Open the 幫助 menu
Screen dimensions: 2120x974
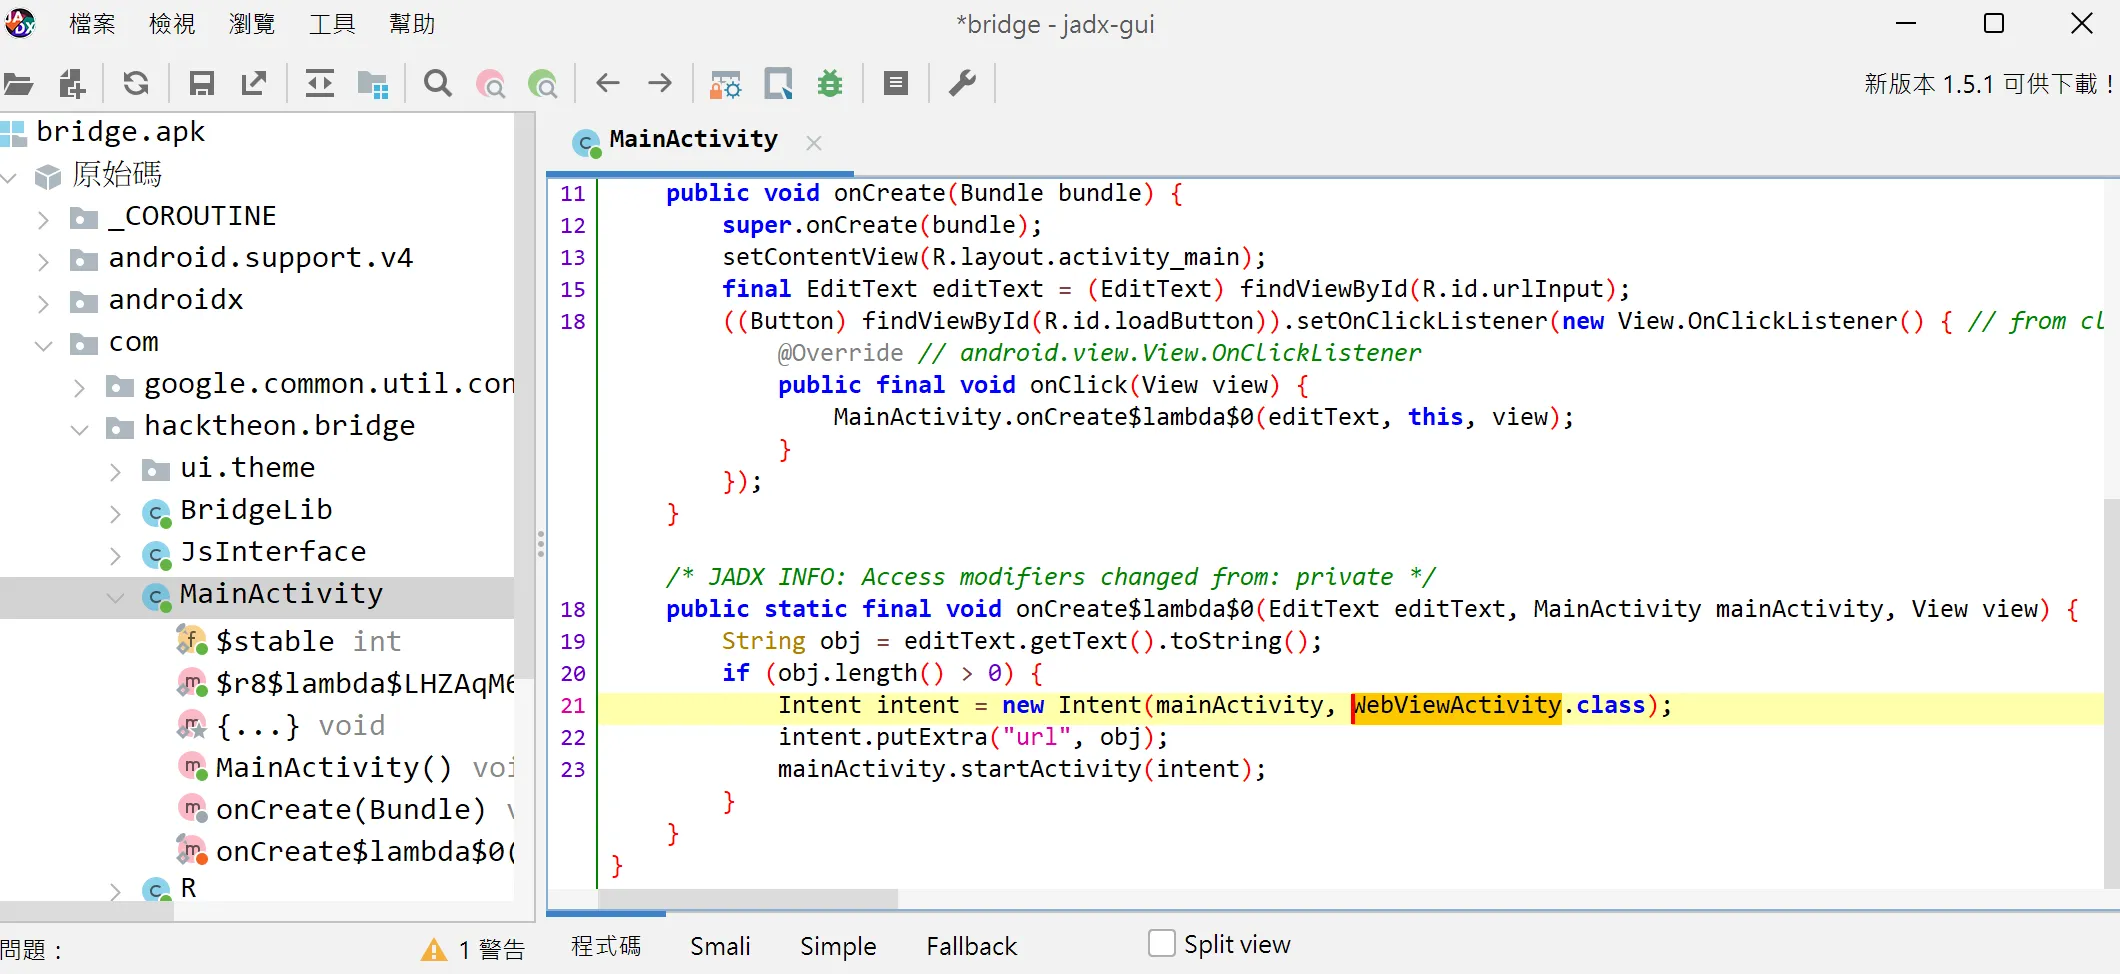point(412,24)
